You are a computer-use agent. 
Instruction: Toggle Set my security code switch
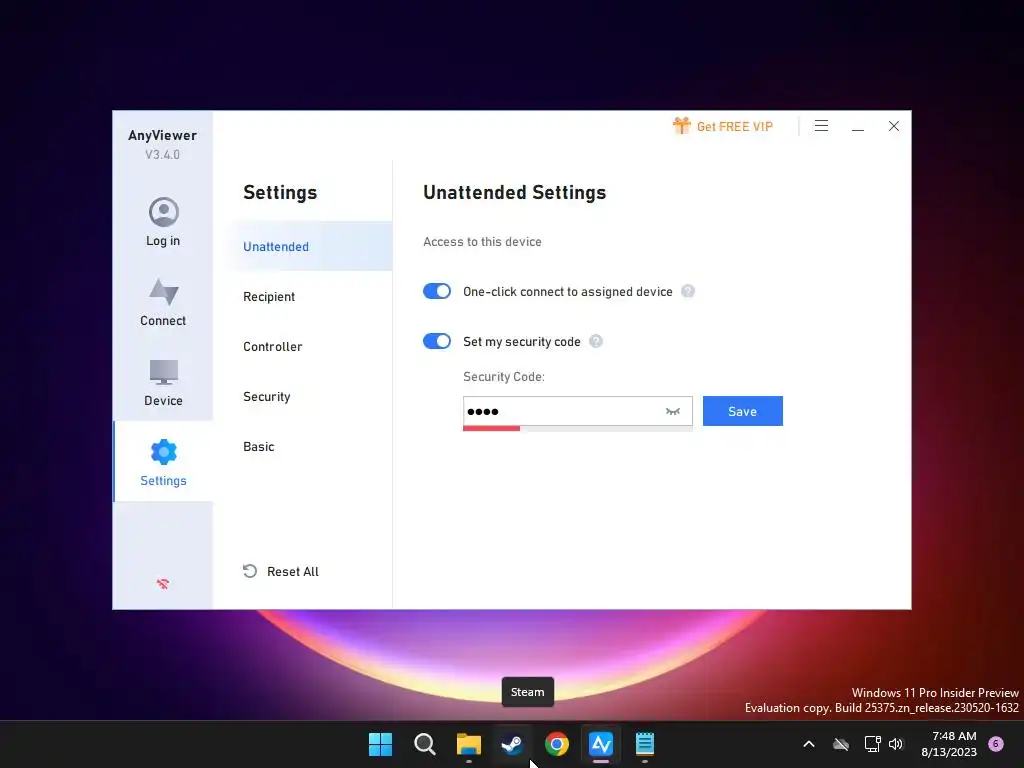tap(437, 342)
